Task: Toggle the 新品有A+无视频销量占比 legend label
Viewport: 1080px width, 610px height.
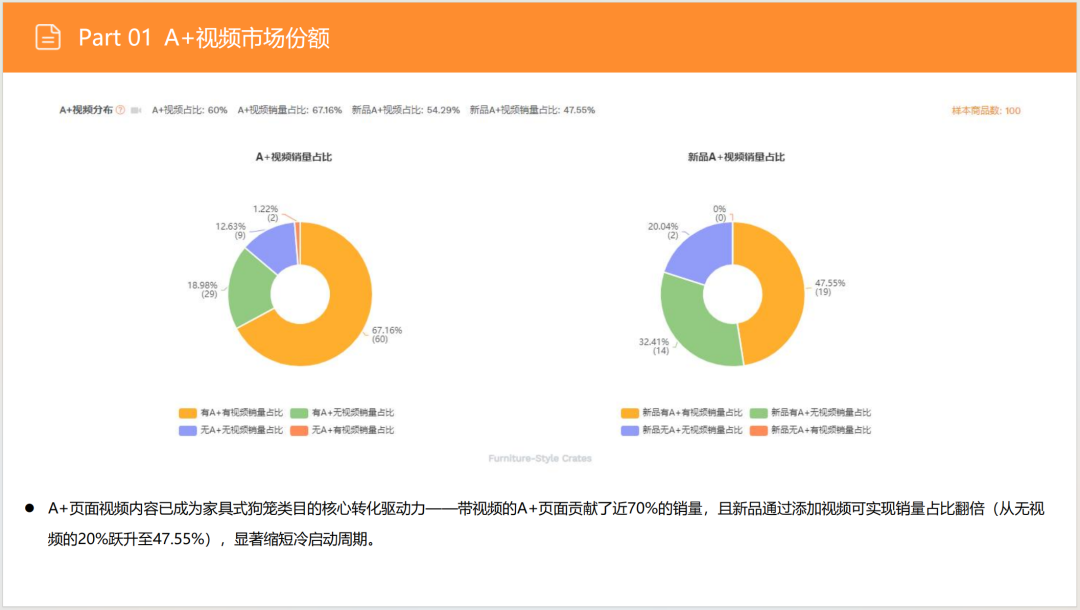Action: (821, 413)
